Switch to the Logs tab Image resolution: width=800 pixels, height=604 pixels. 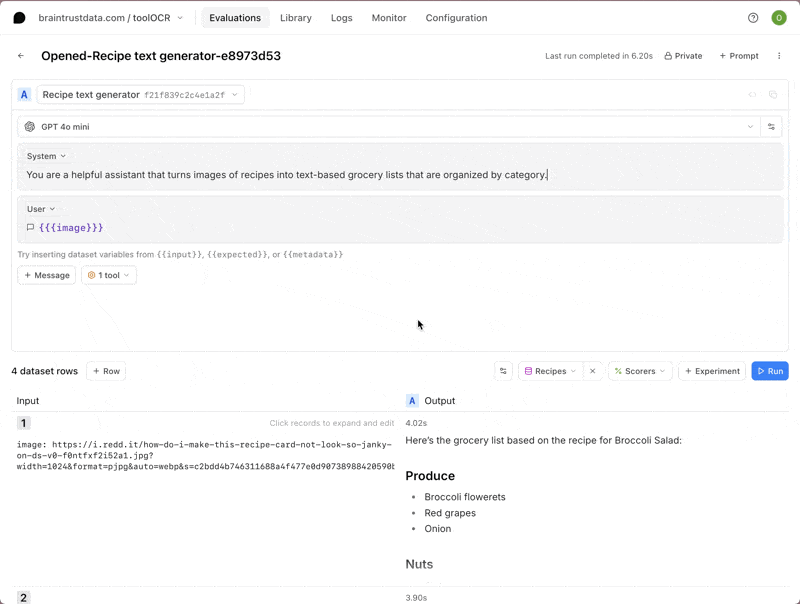(341, 18)
